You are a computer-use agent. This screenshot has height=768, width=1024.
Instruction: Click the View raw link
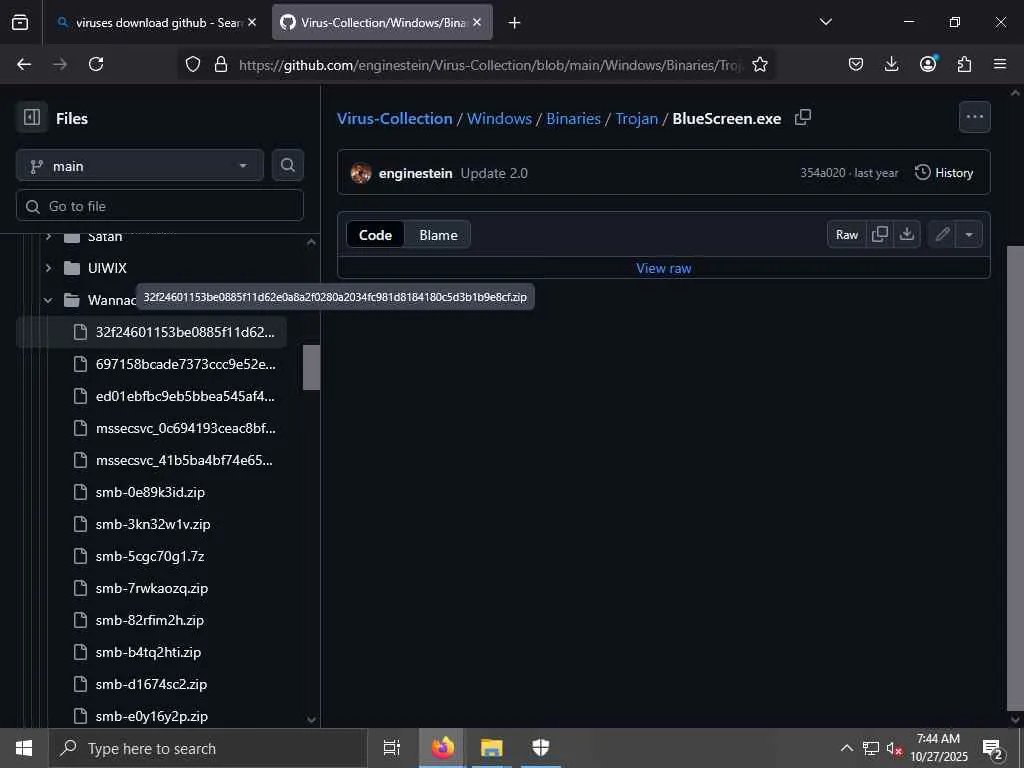click(664, 268)
